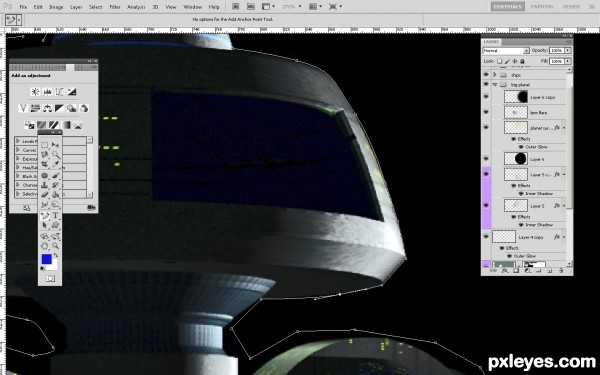Open the Analysis menu
The image size is (600, 375).
click(136, 7)
